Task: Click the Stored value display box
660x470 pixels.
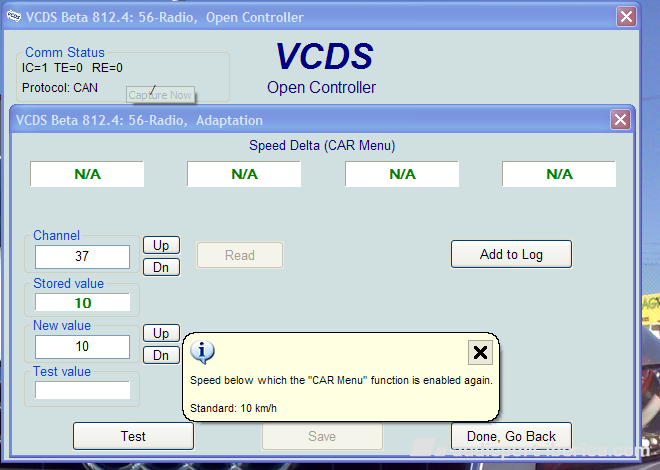Action: pos(82,303)
